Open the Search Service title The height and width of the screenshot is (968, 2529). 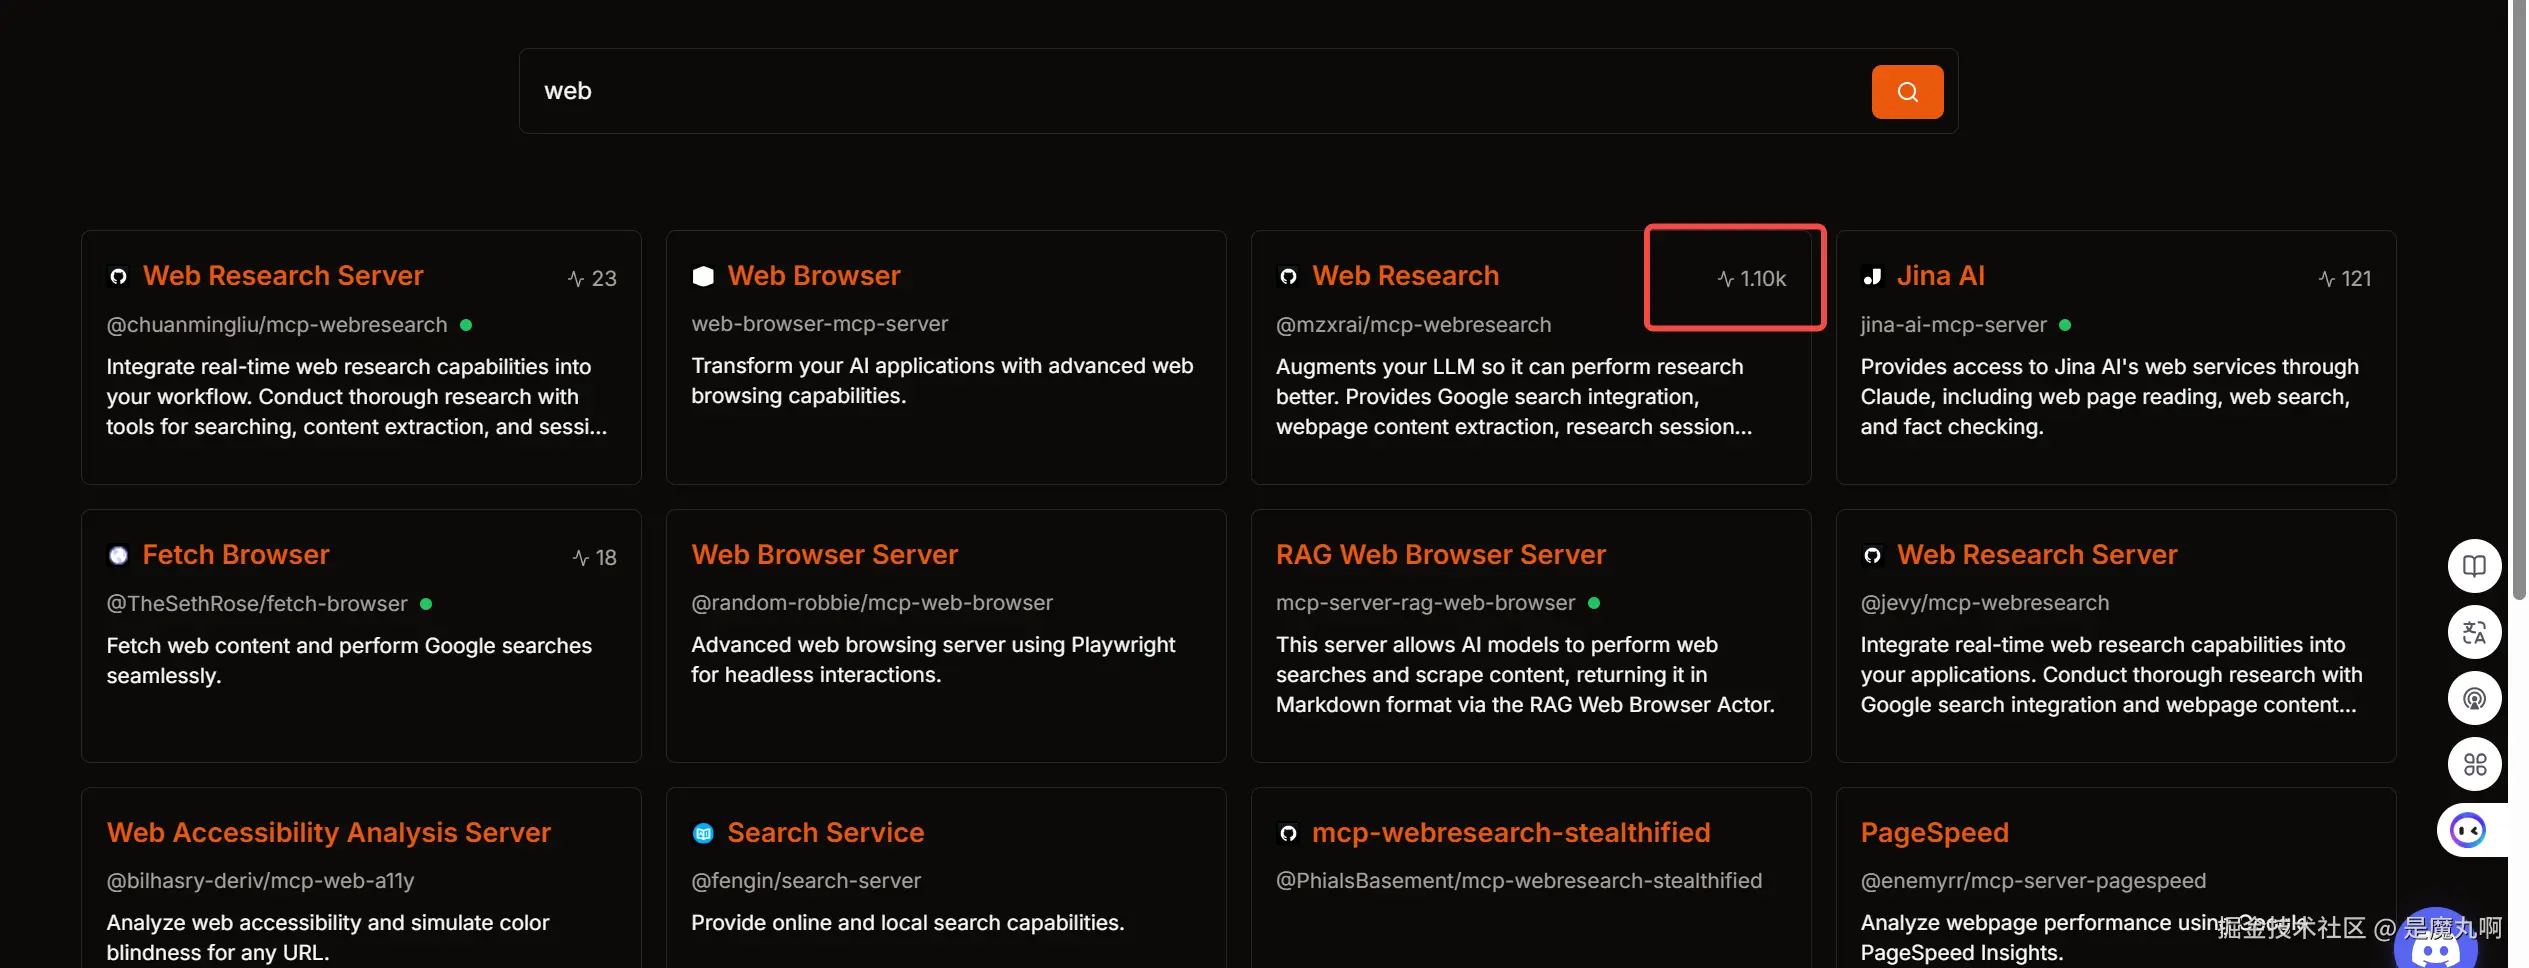[825, 833]
